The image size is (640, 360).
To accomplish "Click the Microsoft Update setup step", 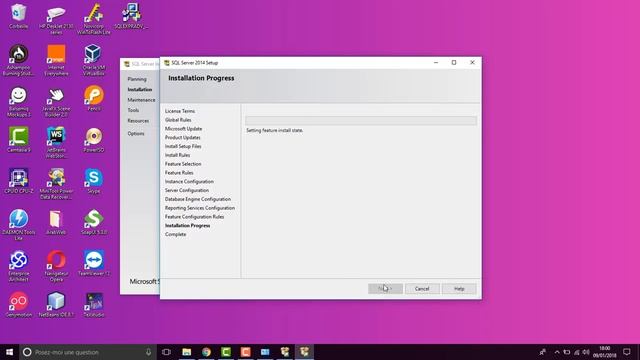I will [183, 129].
